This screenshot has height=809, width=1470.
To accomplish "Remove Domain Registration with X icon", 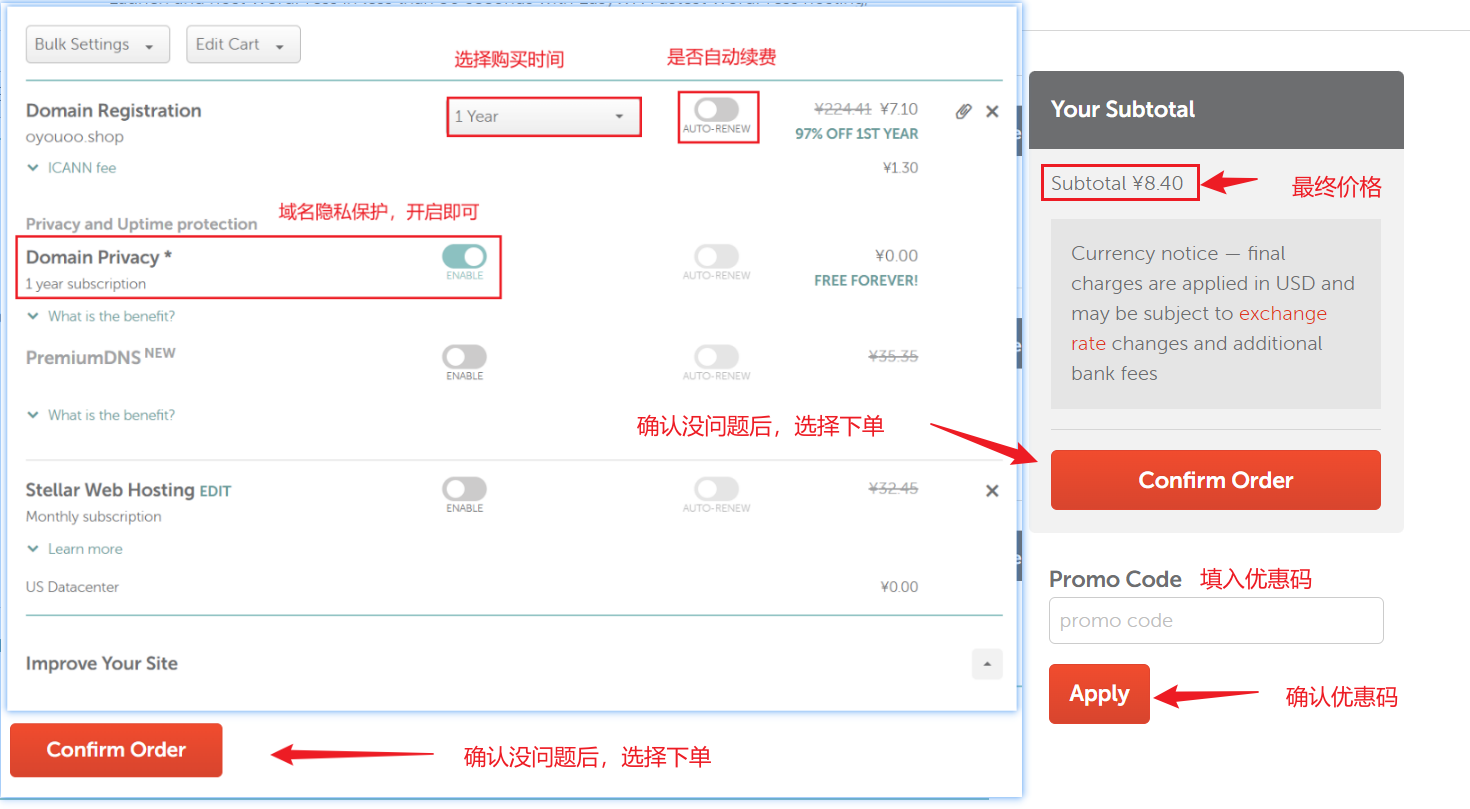I will [992, 111].
